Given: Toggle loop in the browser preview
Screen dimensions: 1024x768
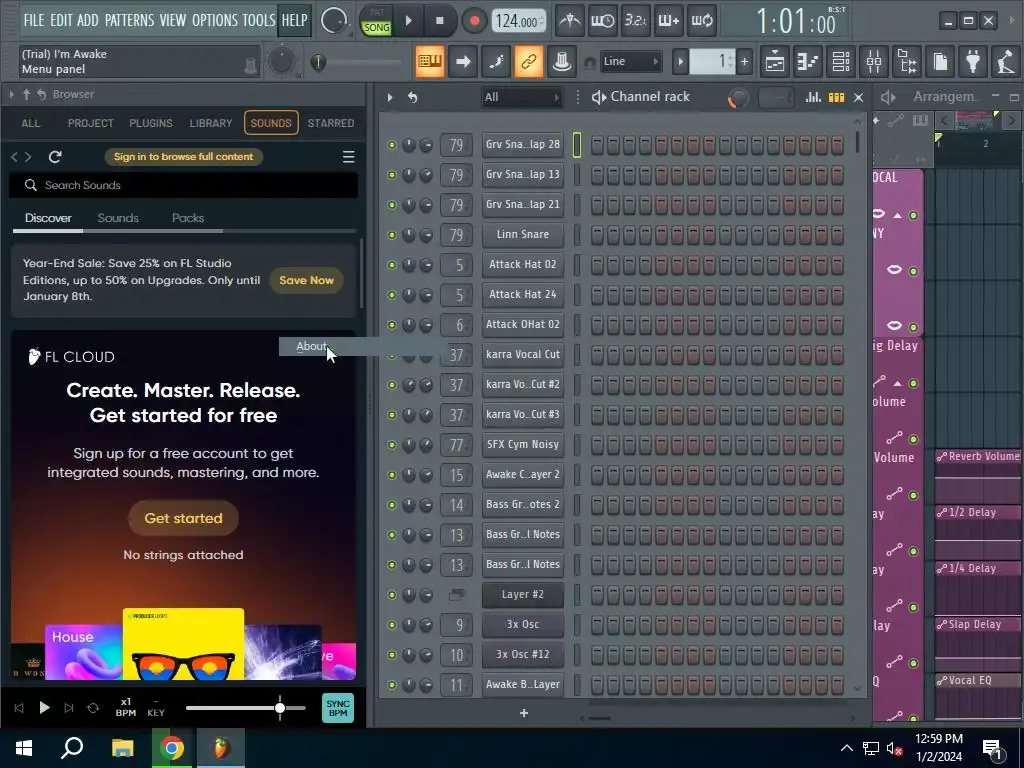Looking at the screenshot, I should coord(93,708).
